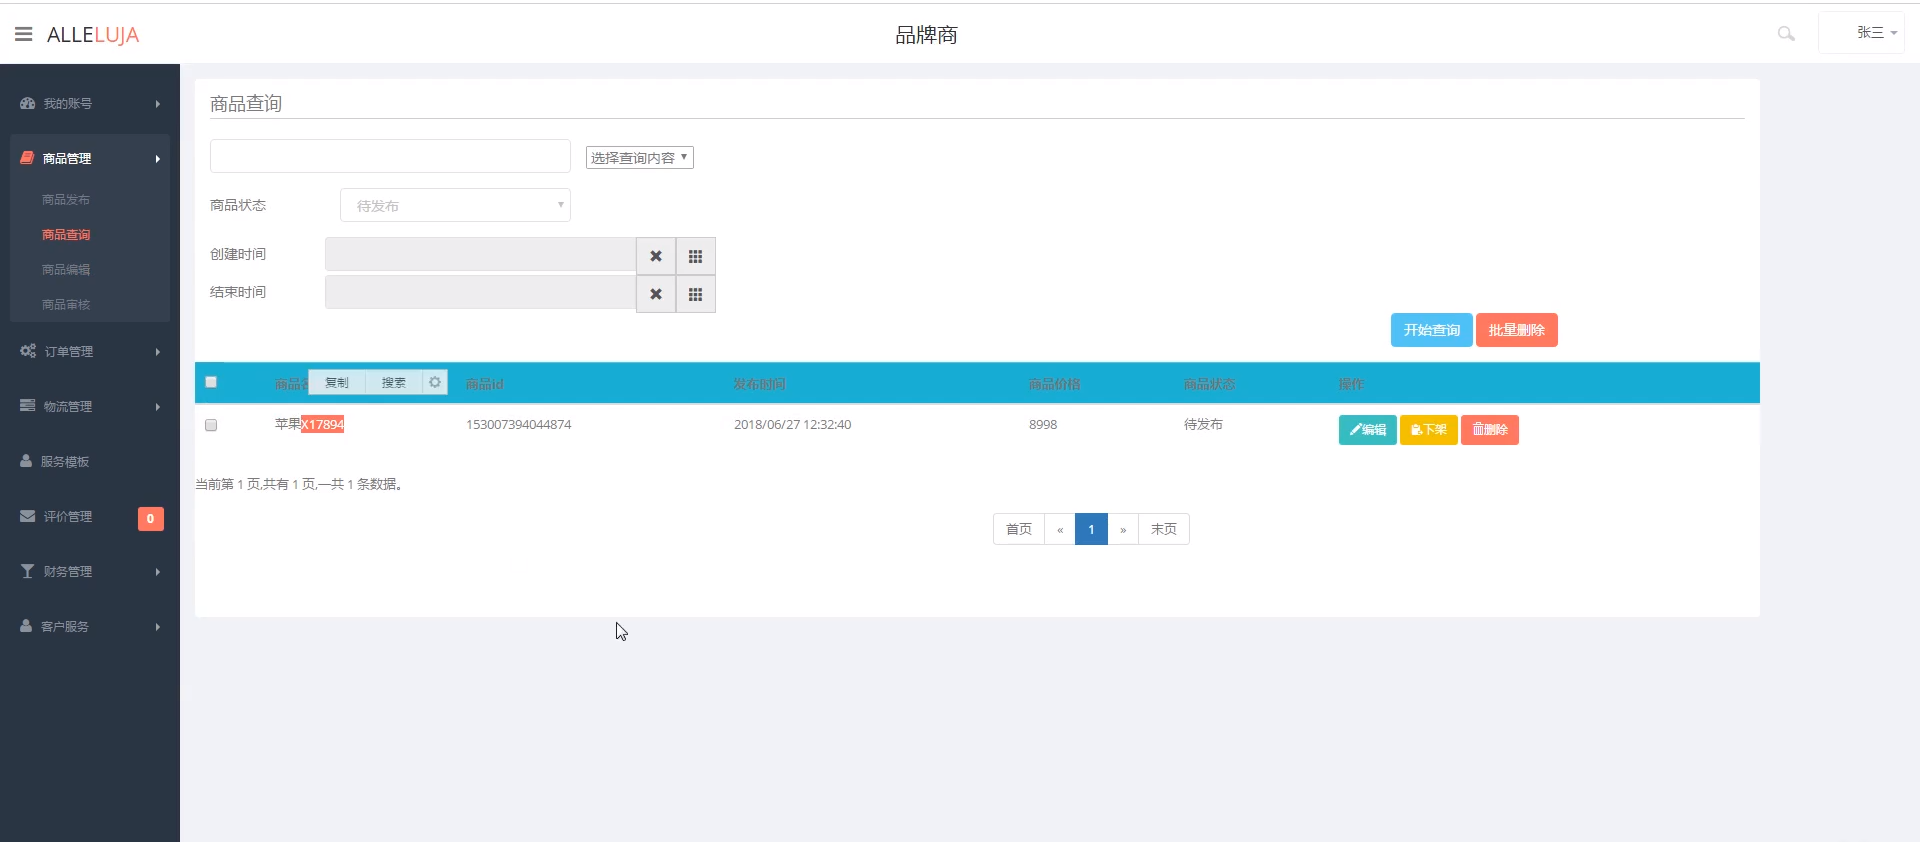1920x842 pixels.
Task: Open 商品状态 待发布 dropdown
Action: click(x=455, y=205)
